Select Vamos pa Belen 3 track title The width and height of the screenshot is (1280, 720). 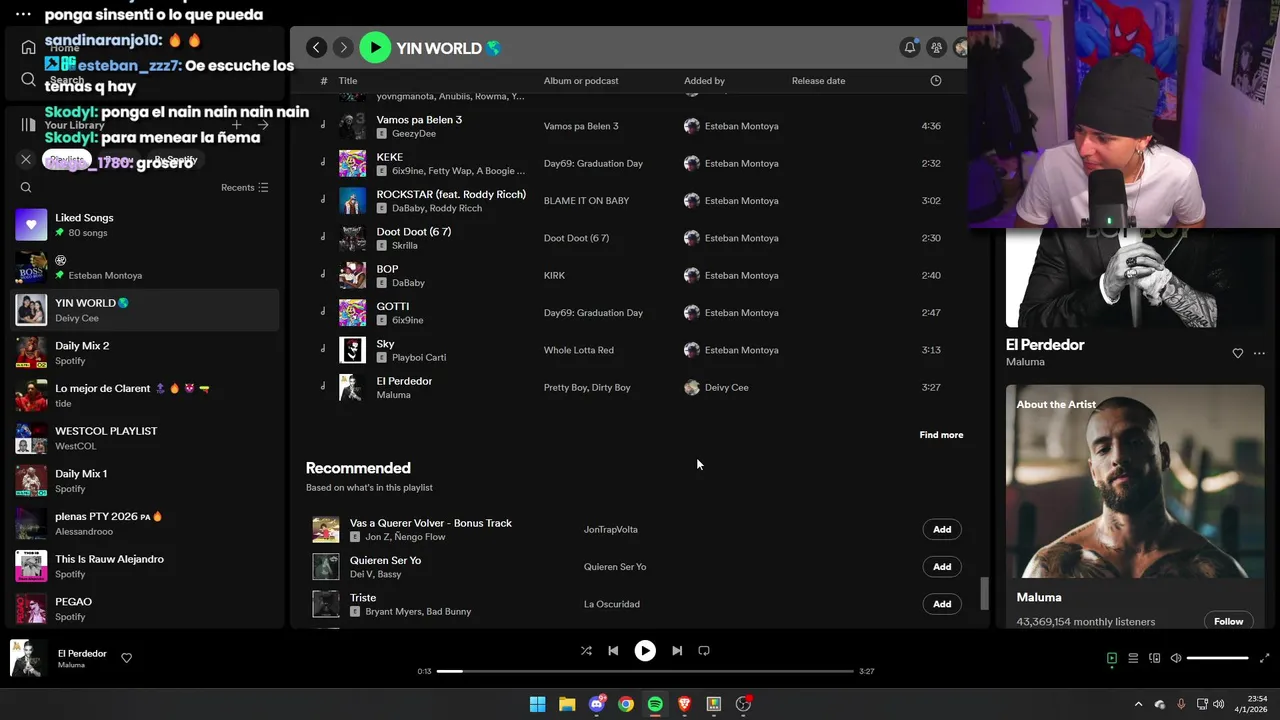(419, 120)
